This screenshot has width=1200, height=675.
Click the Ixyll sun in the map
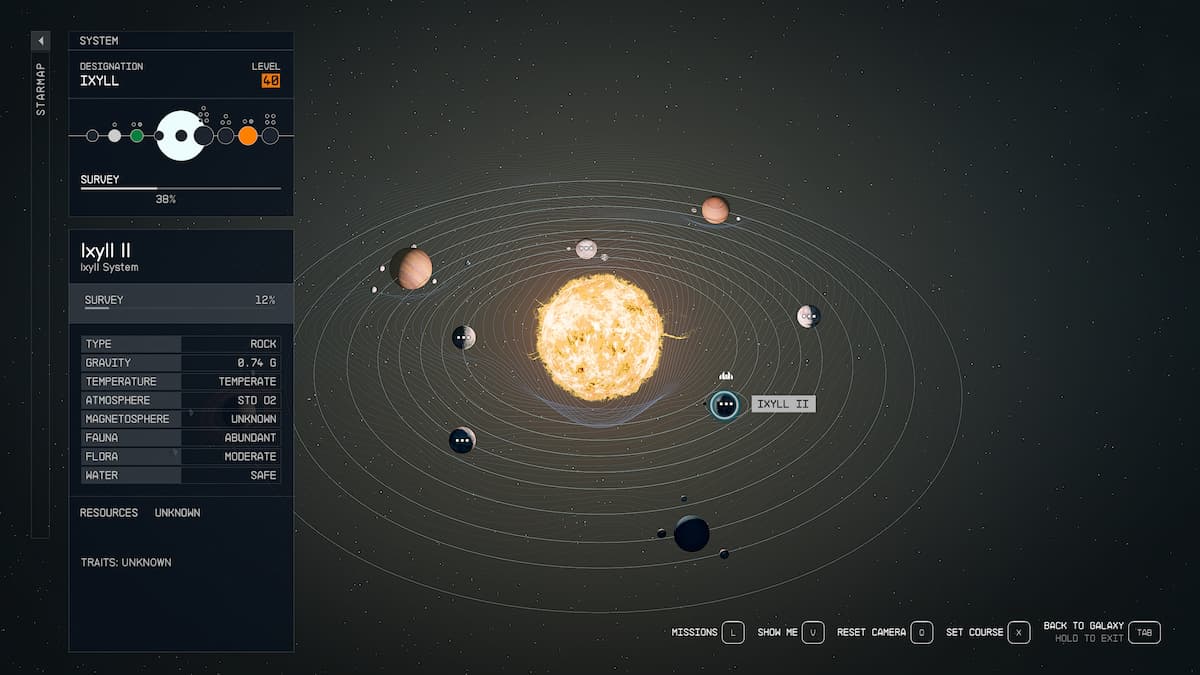(x=599, y=337)
